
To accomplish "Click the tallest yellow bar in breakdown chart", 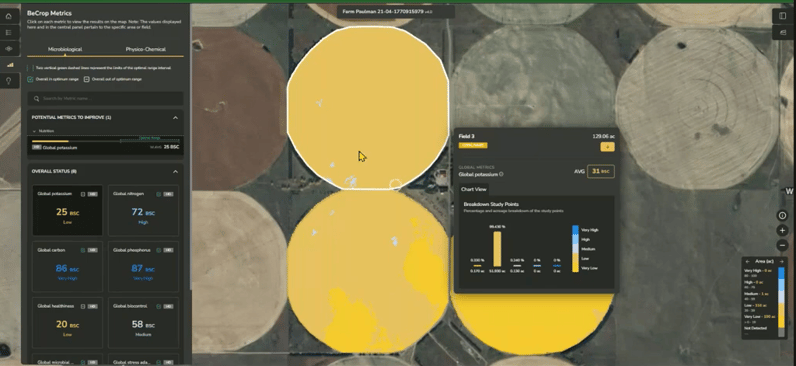I will (497, 249).
